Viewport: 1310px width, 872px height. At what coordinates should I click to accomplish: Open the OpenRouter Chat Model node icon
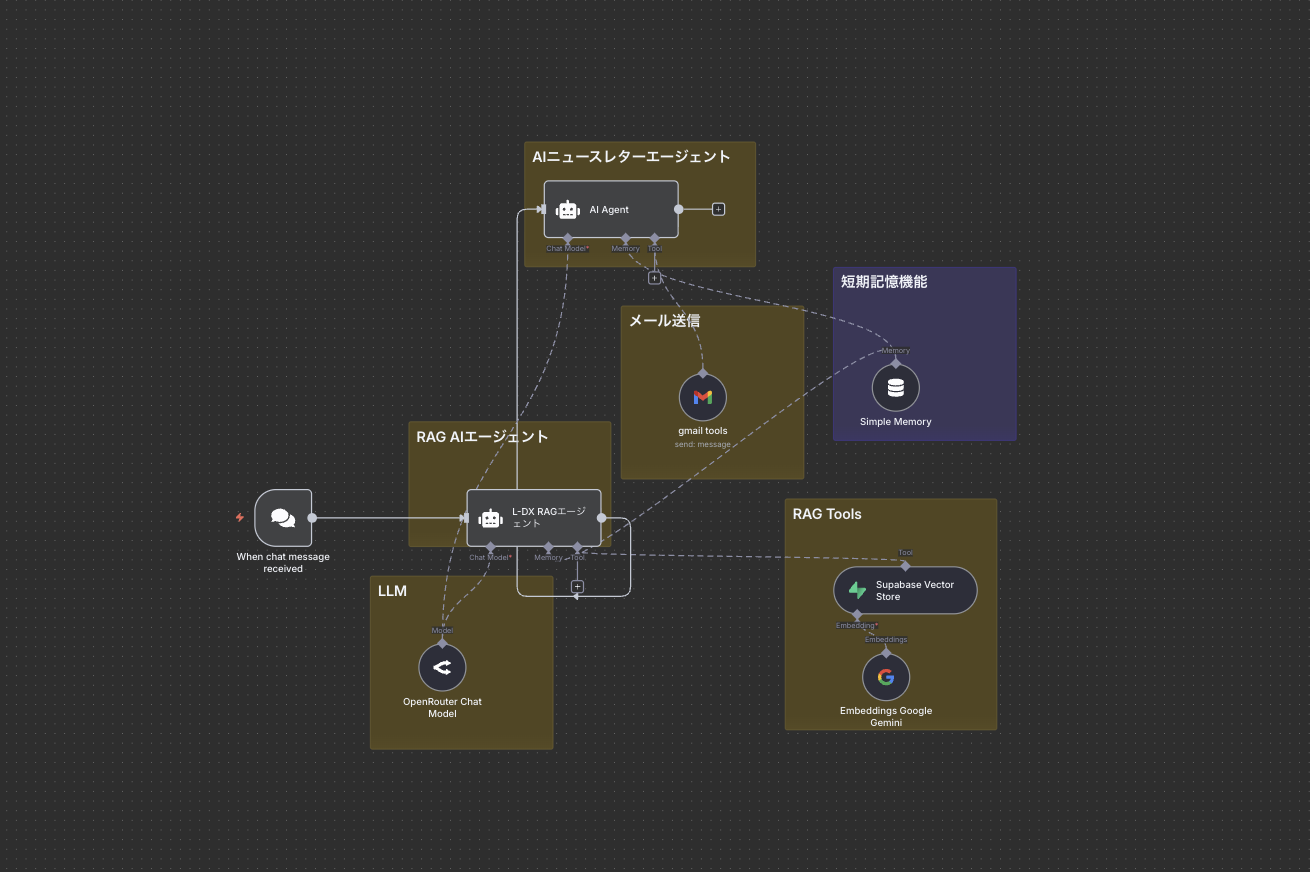click(442, 667)
